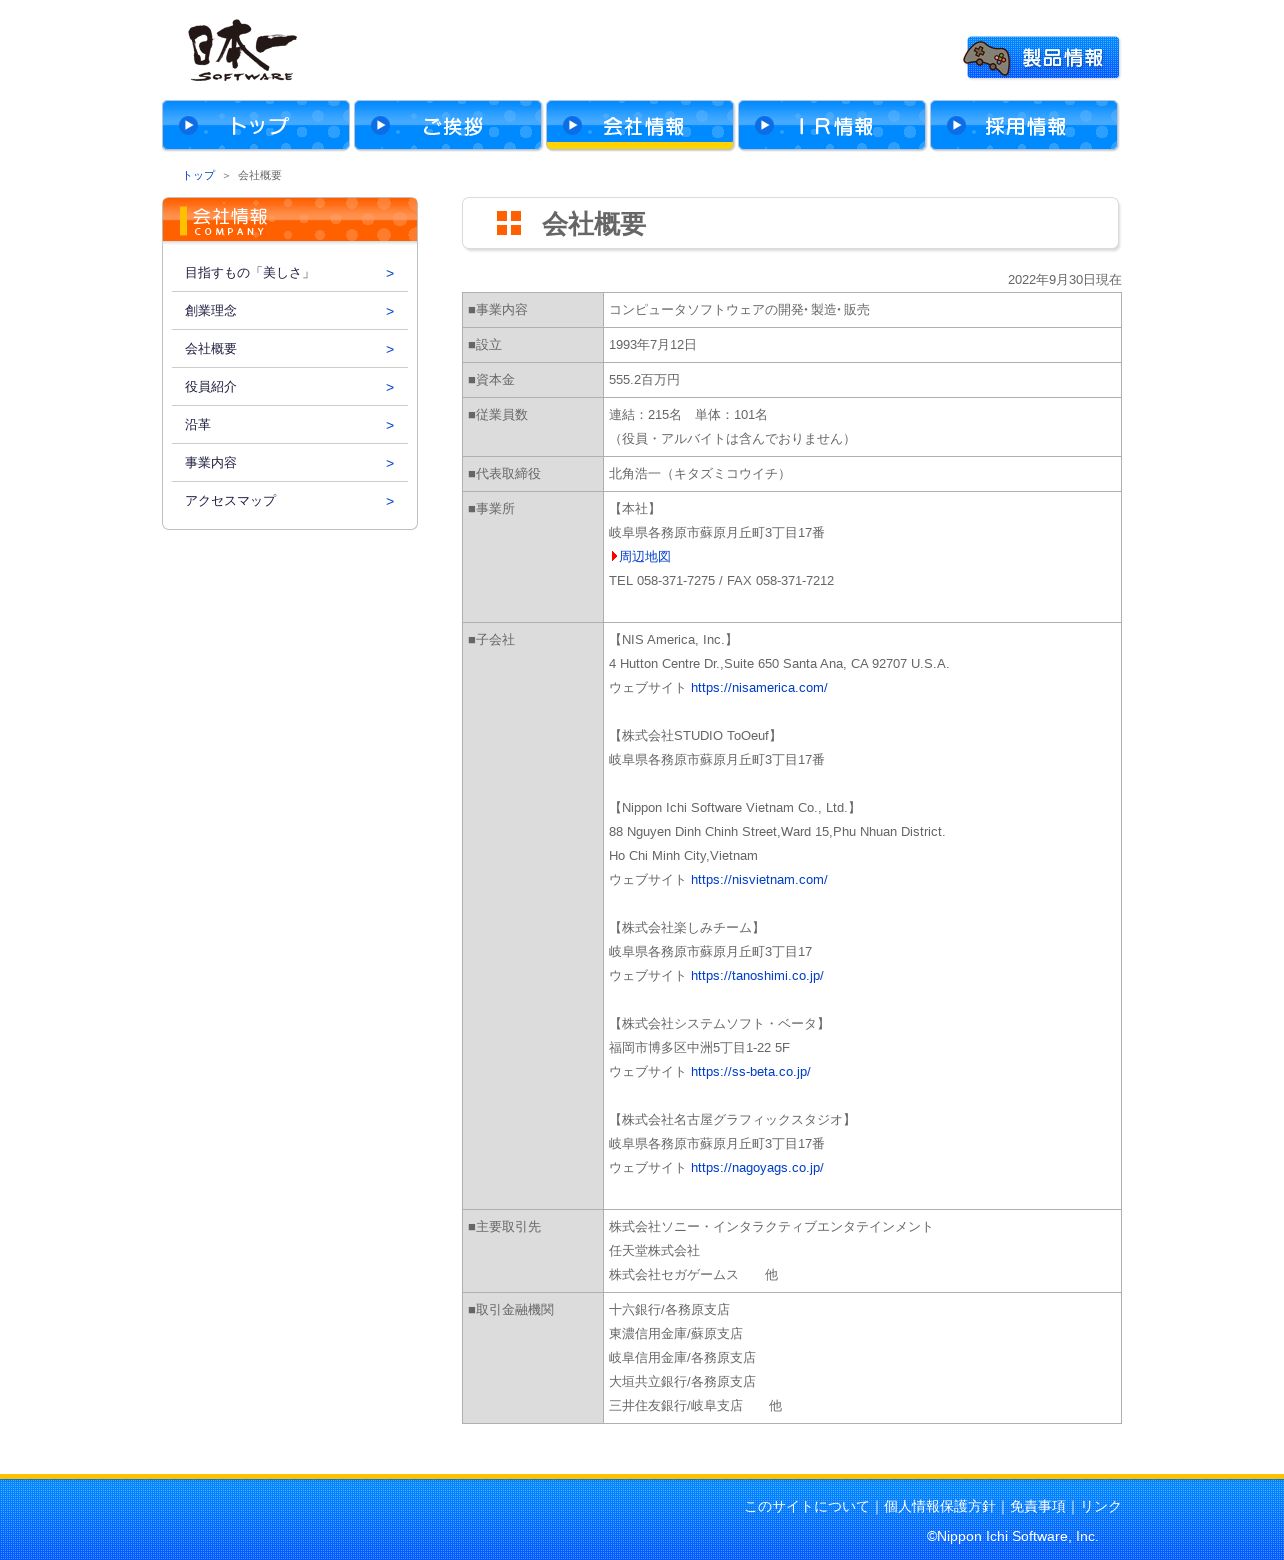The image size is (1284, 1560).
Task: Select 会社概要 in the sidebar
Action: pyautogui.click(x=290, y=349)
